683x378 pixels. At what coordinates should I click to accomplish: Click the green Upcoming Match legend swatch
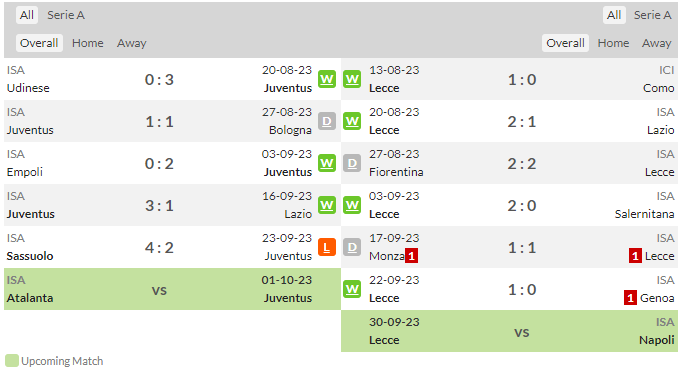(x=12, y=361)
